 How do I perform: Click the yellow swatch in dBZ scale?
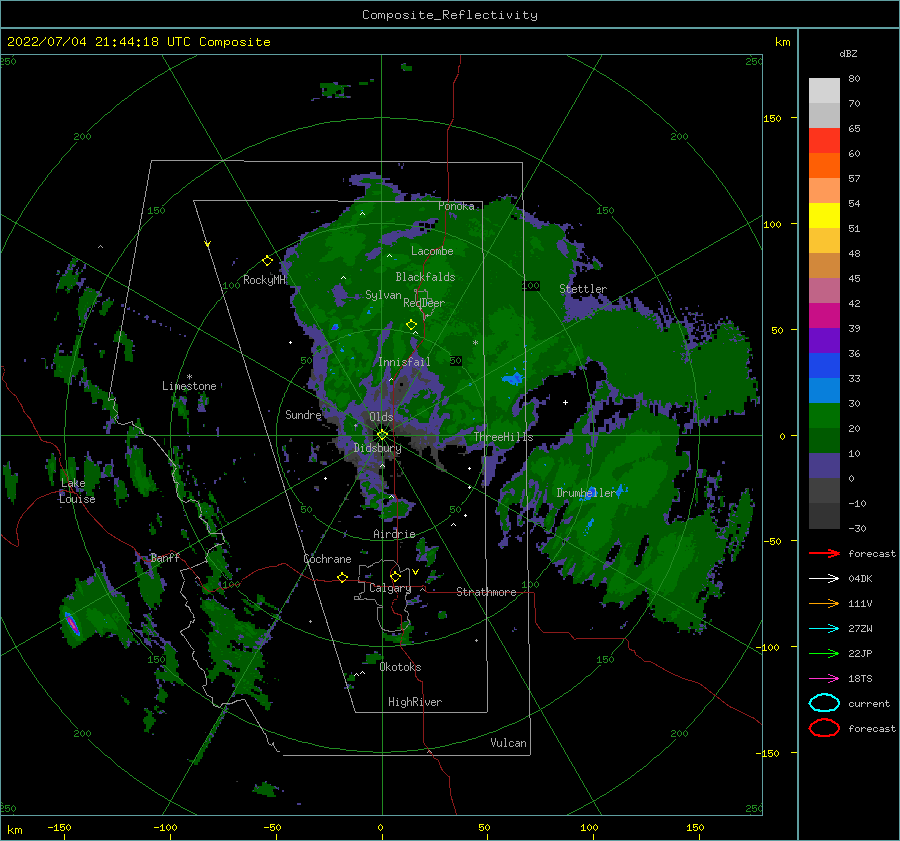[x=824, y=215]
